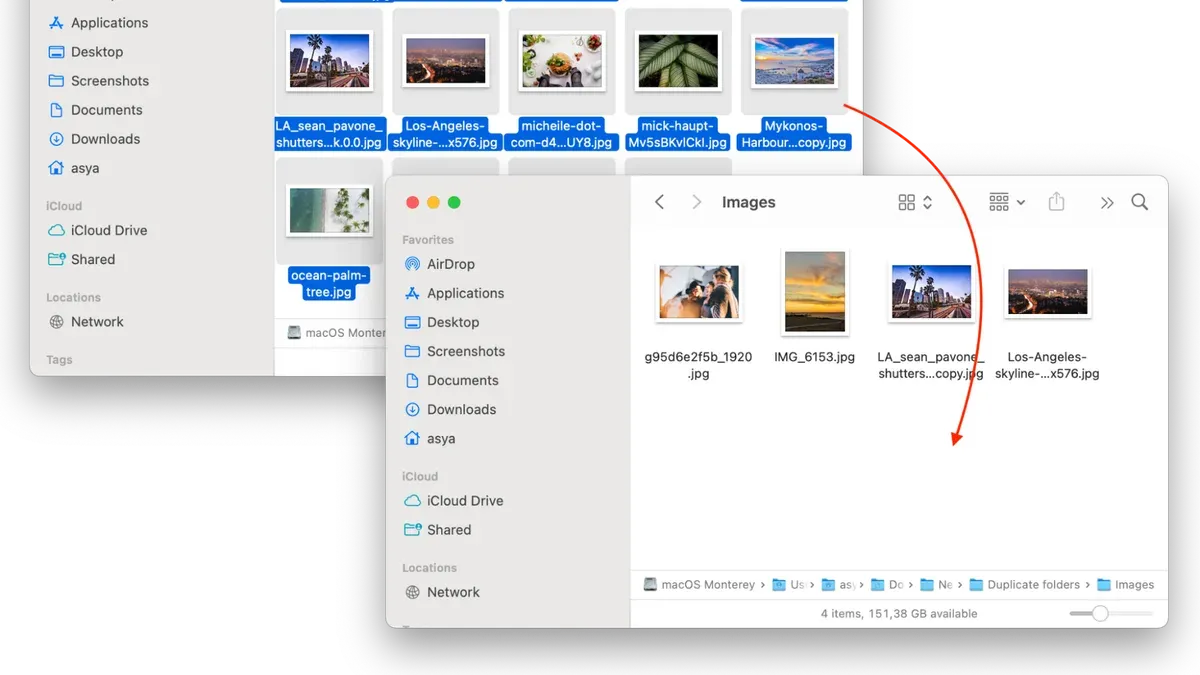Click the yellow minimize button of Images window
The height and width of the screenshot is (675, 1200).
(x=433, y=202)
